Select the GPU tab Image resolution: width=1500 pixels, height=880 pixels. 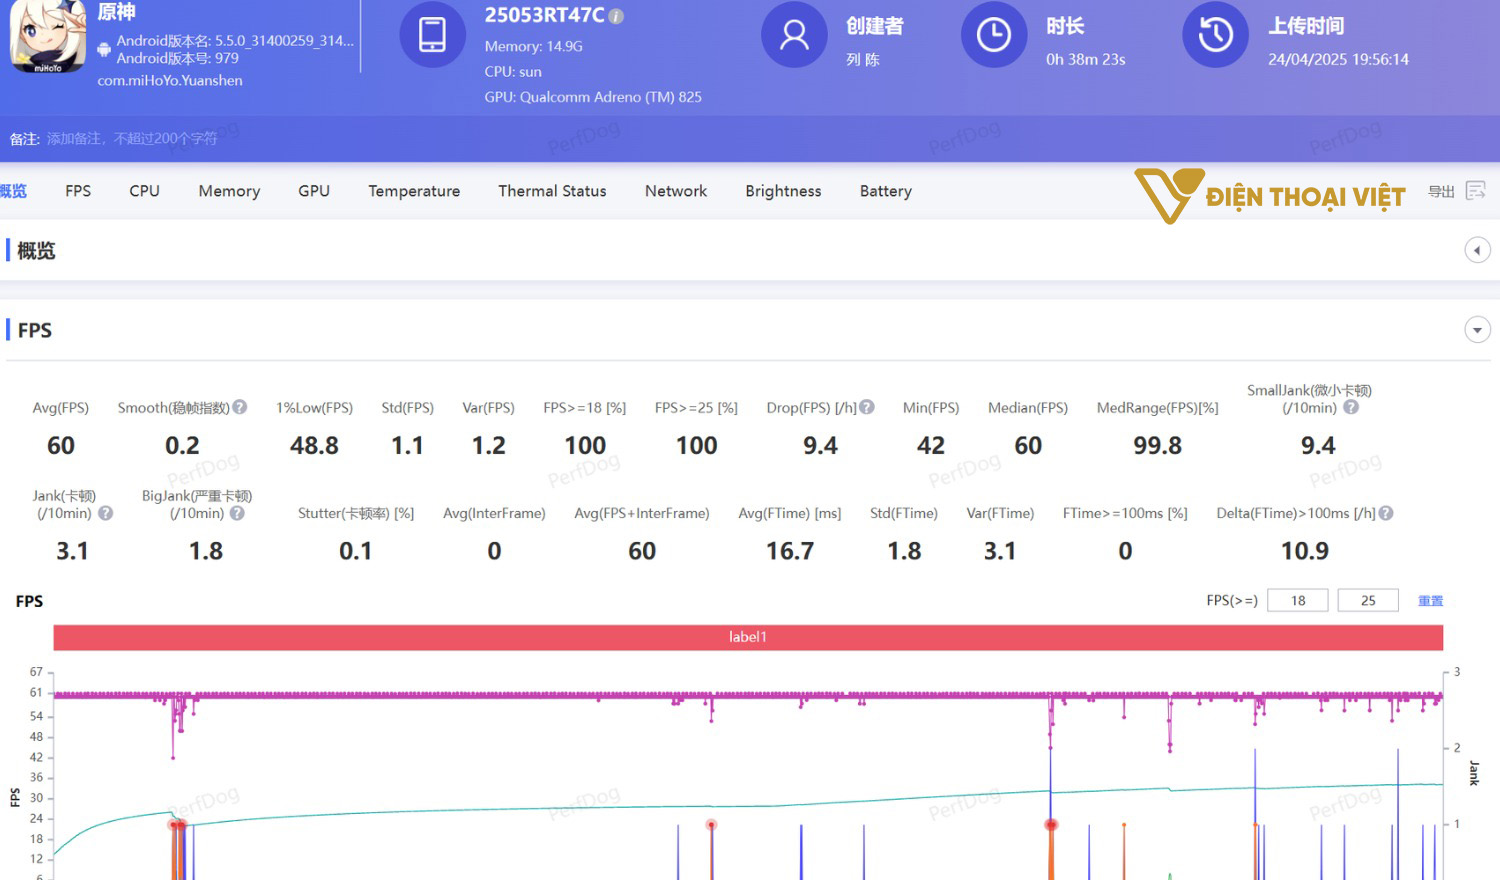[x=313, y=191]
